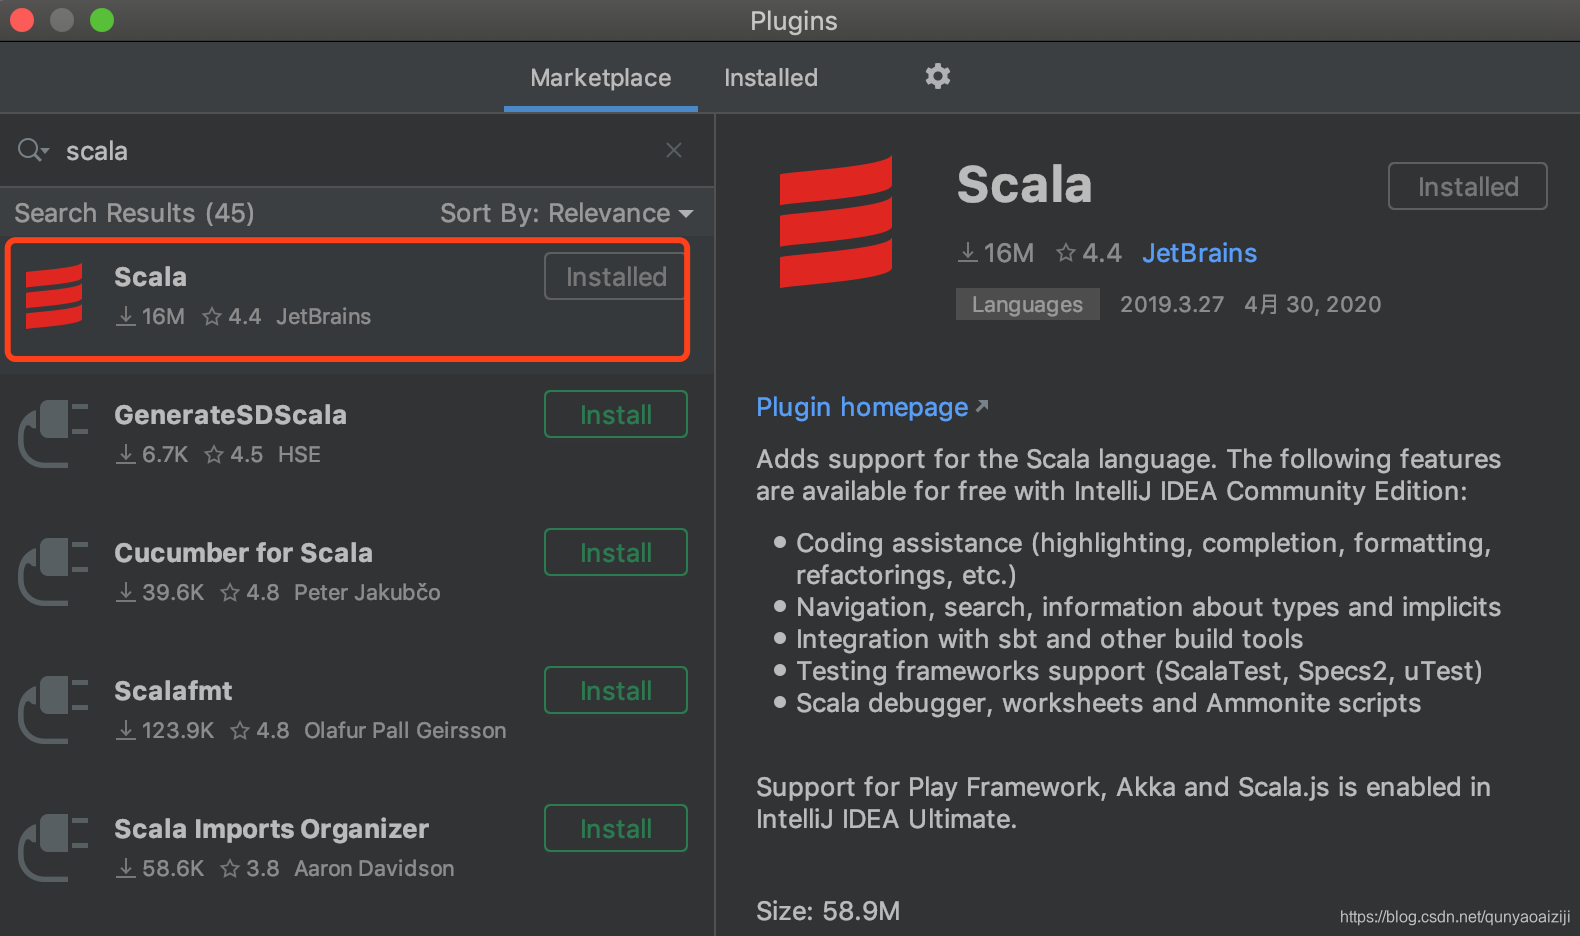Click the Scalafmt plugin icon
1580x936 pixels.
click(54, 710)
